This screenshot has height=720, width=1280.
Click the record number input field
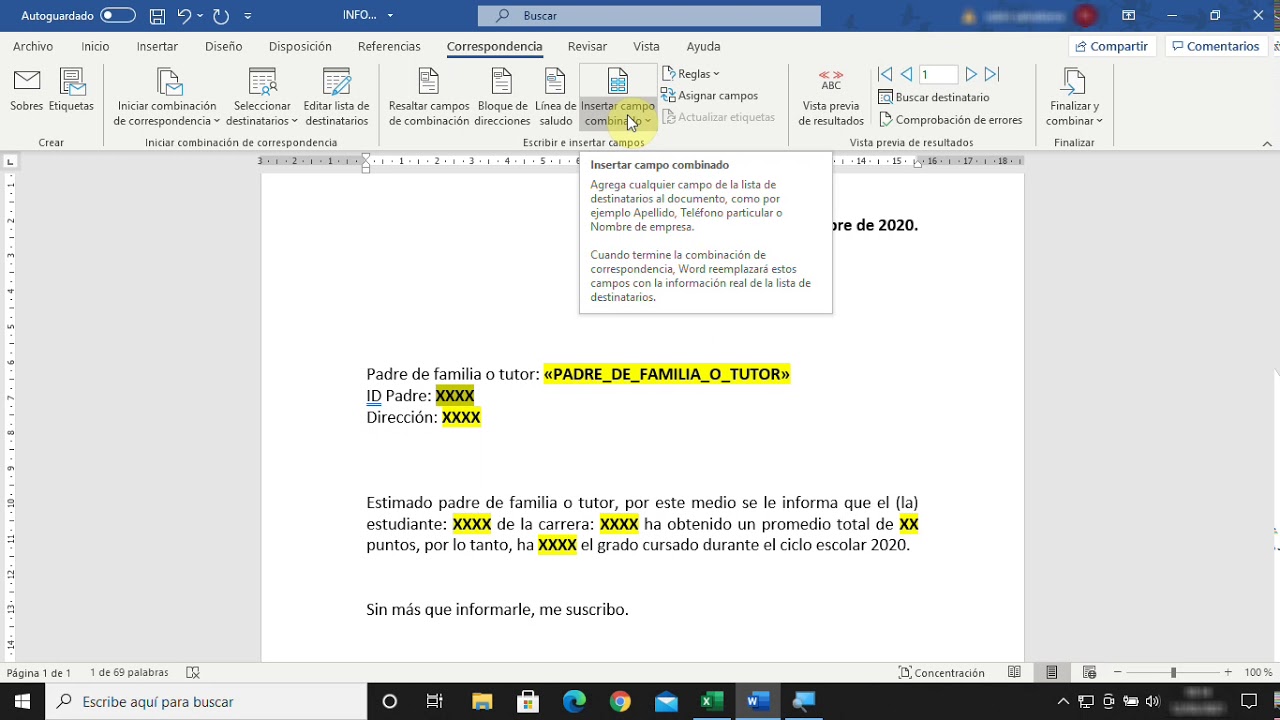939,74
